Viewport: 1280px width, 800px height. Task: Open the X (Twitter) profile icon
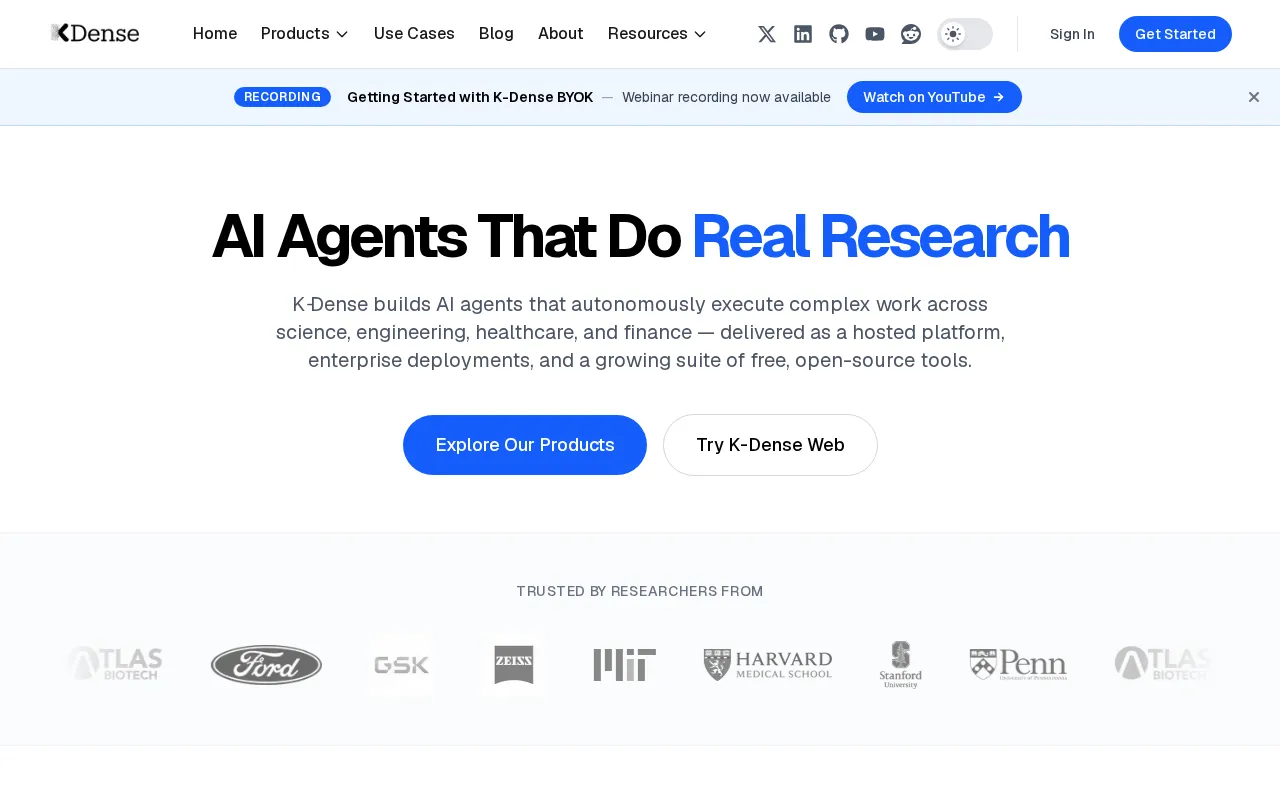767,34
